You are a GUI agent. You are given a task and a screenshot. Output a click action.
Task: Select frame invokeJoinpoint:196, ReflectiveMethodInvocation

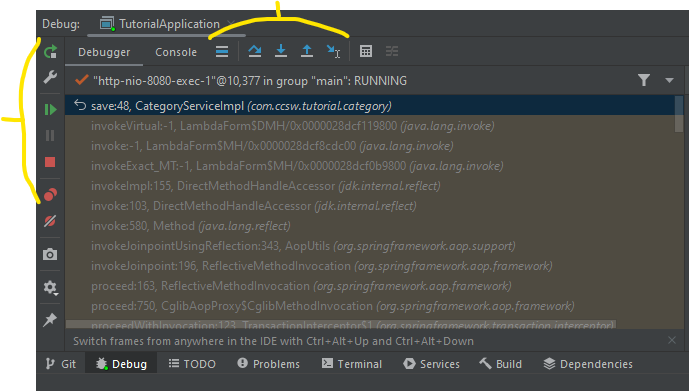[x=370, y=266]
